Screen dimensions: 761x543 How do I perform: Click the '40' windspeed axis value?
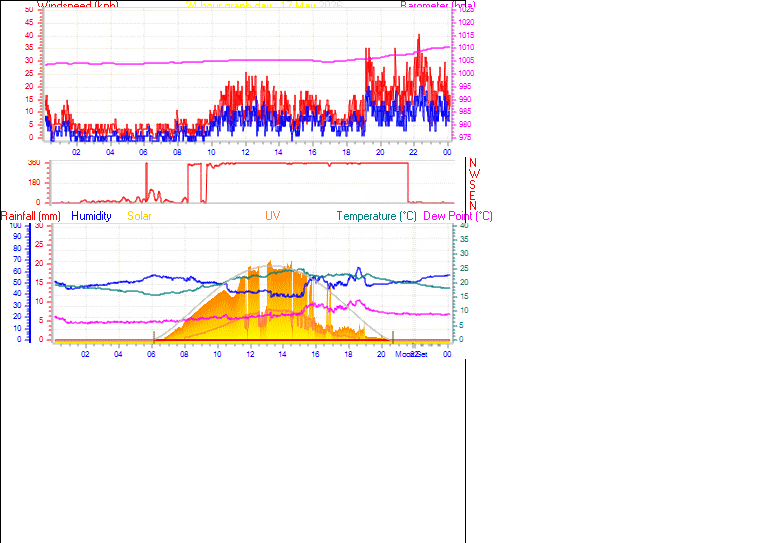point(29,35)
